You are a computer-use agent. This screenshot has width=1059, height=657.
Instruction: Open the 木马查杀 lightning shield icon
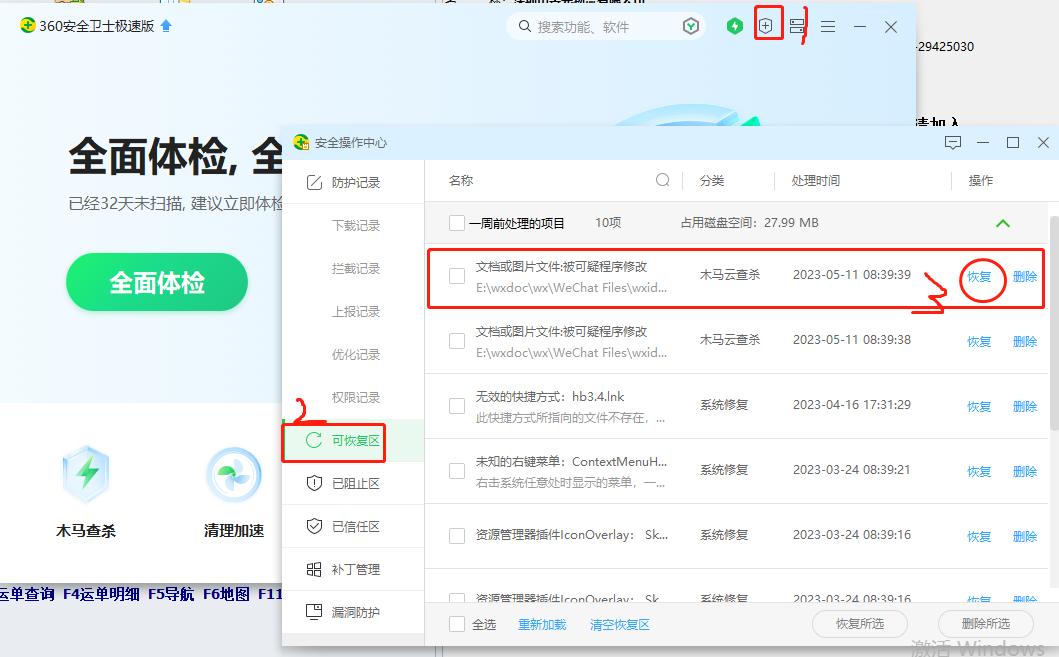(x=86, y=474)
